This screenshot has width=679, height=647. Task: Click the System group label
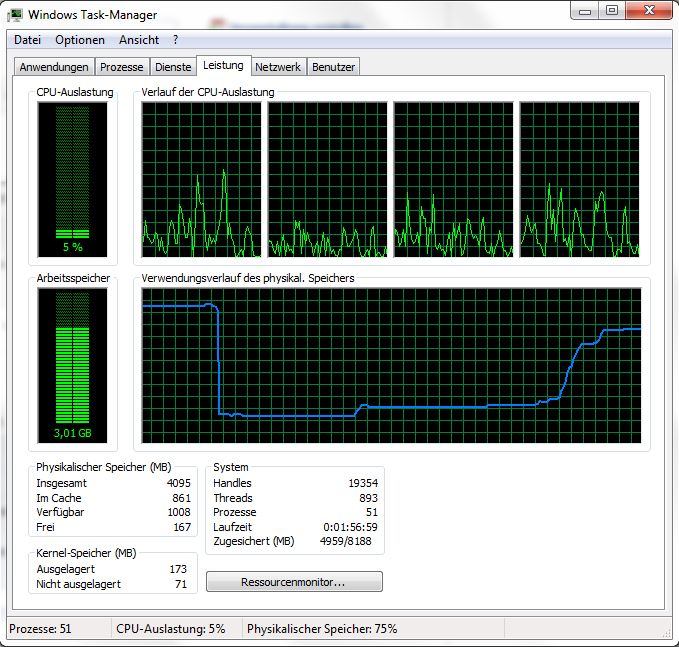[231, 467]
